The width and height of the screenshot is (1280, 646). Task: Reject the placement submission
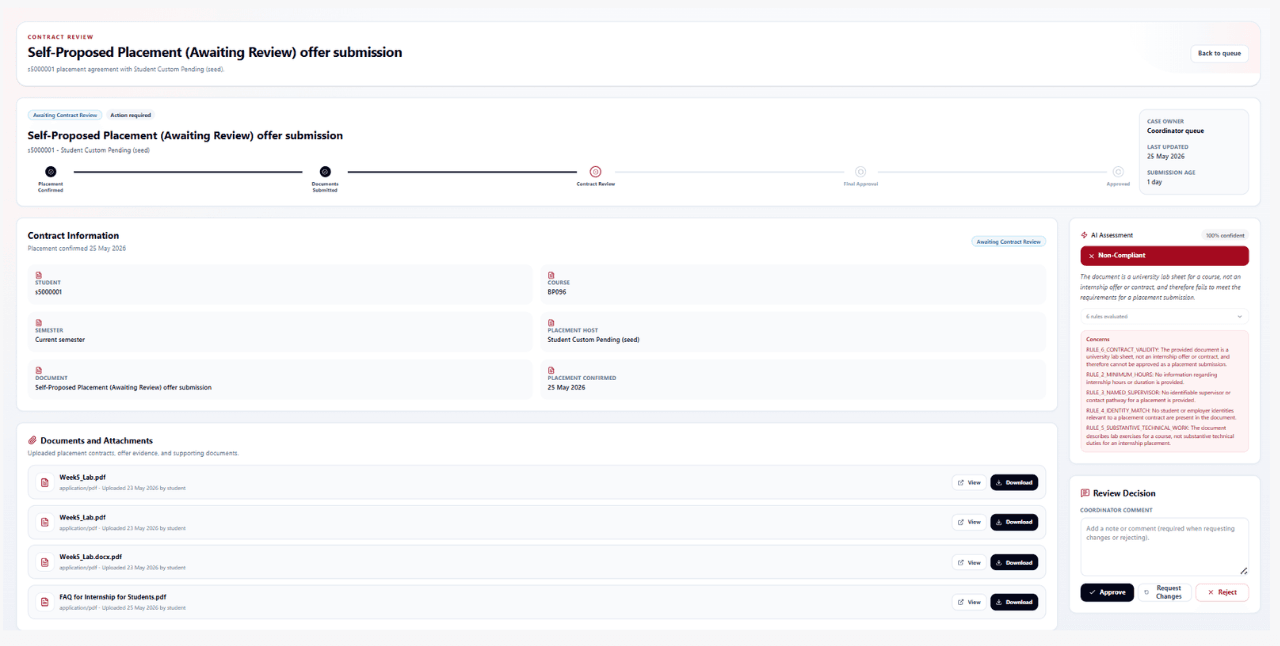[x=1222, y=592]
